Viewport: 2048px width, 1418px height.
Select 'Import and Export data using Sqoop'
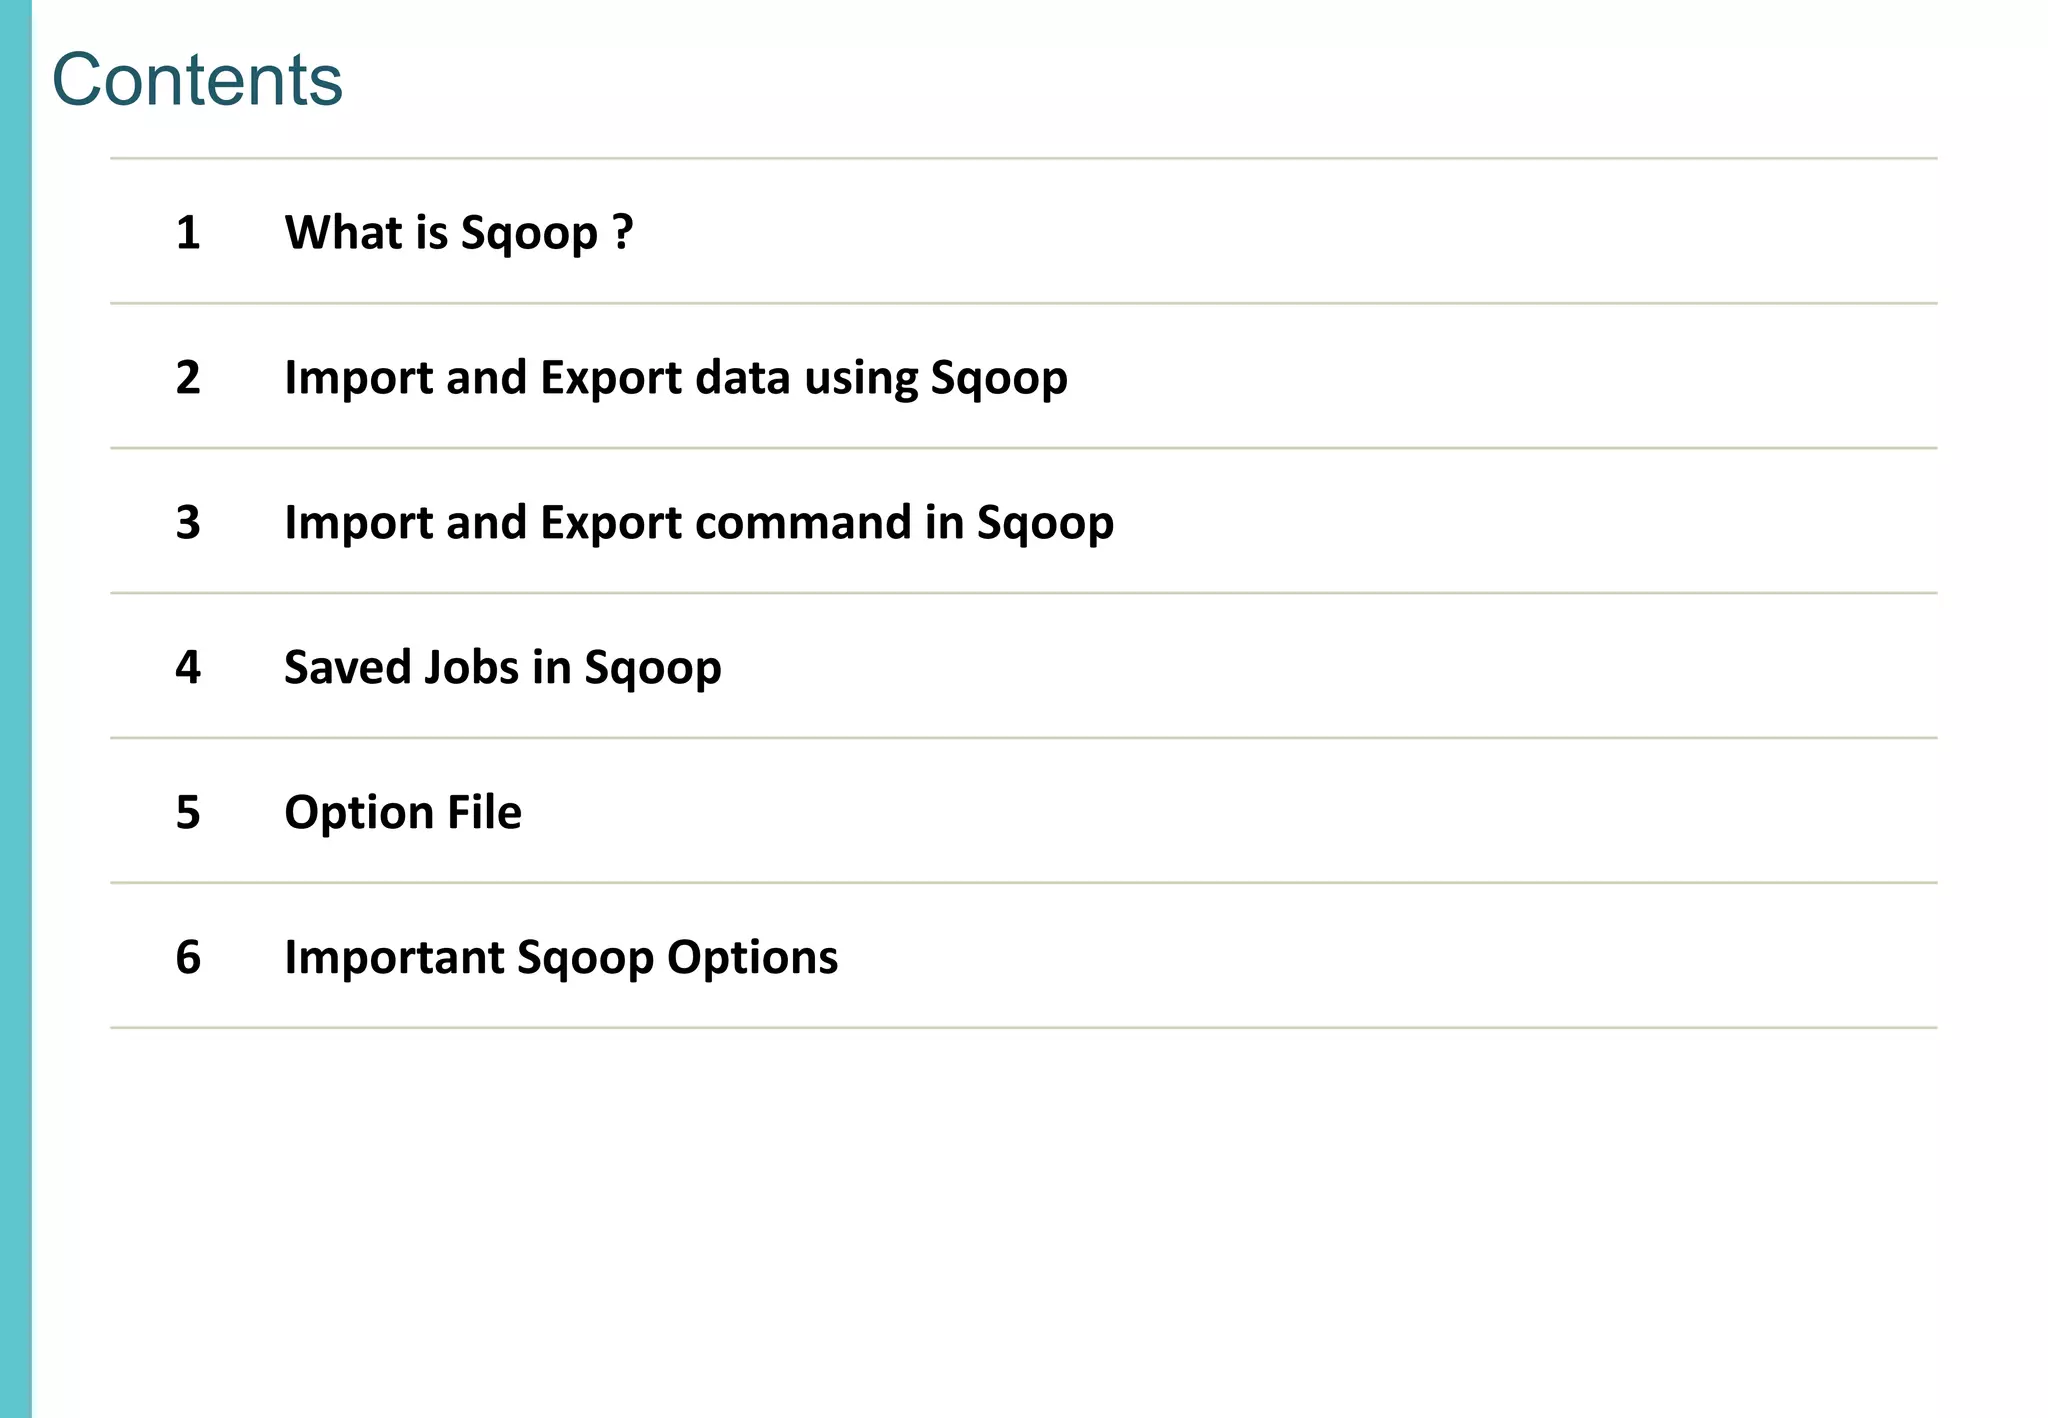[675, 377]
